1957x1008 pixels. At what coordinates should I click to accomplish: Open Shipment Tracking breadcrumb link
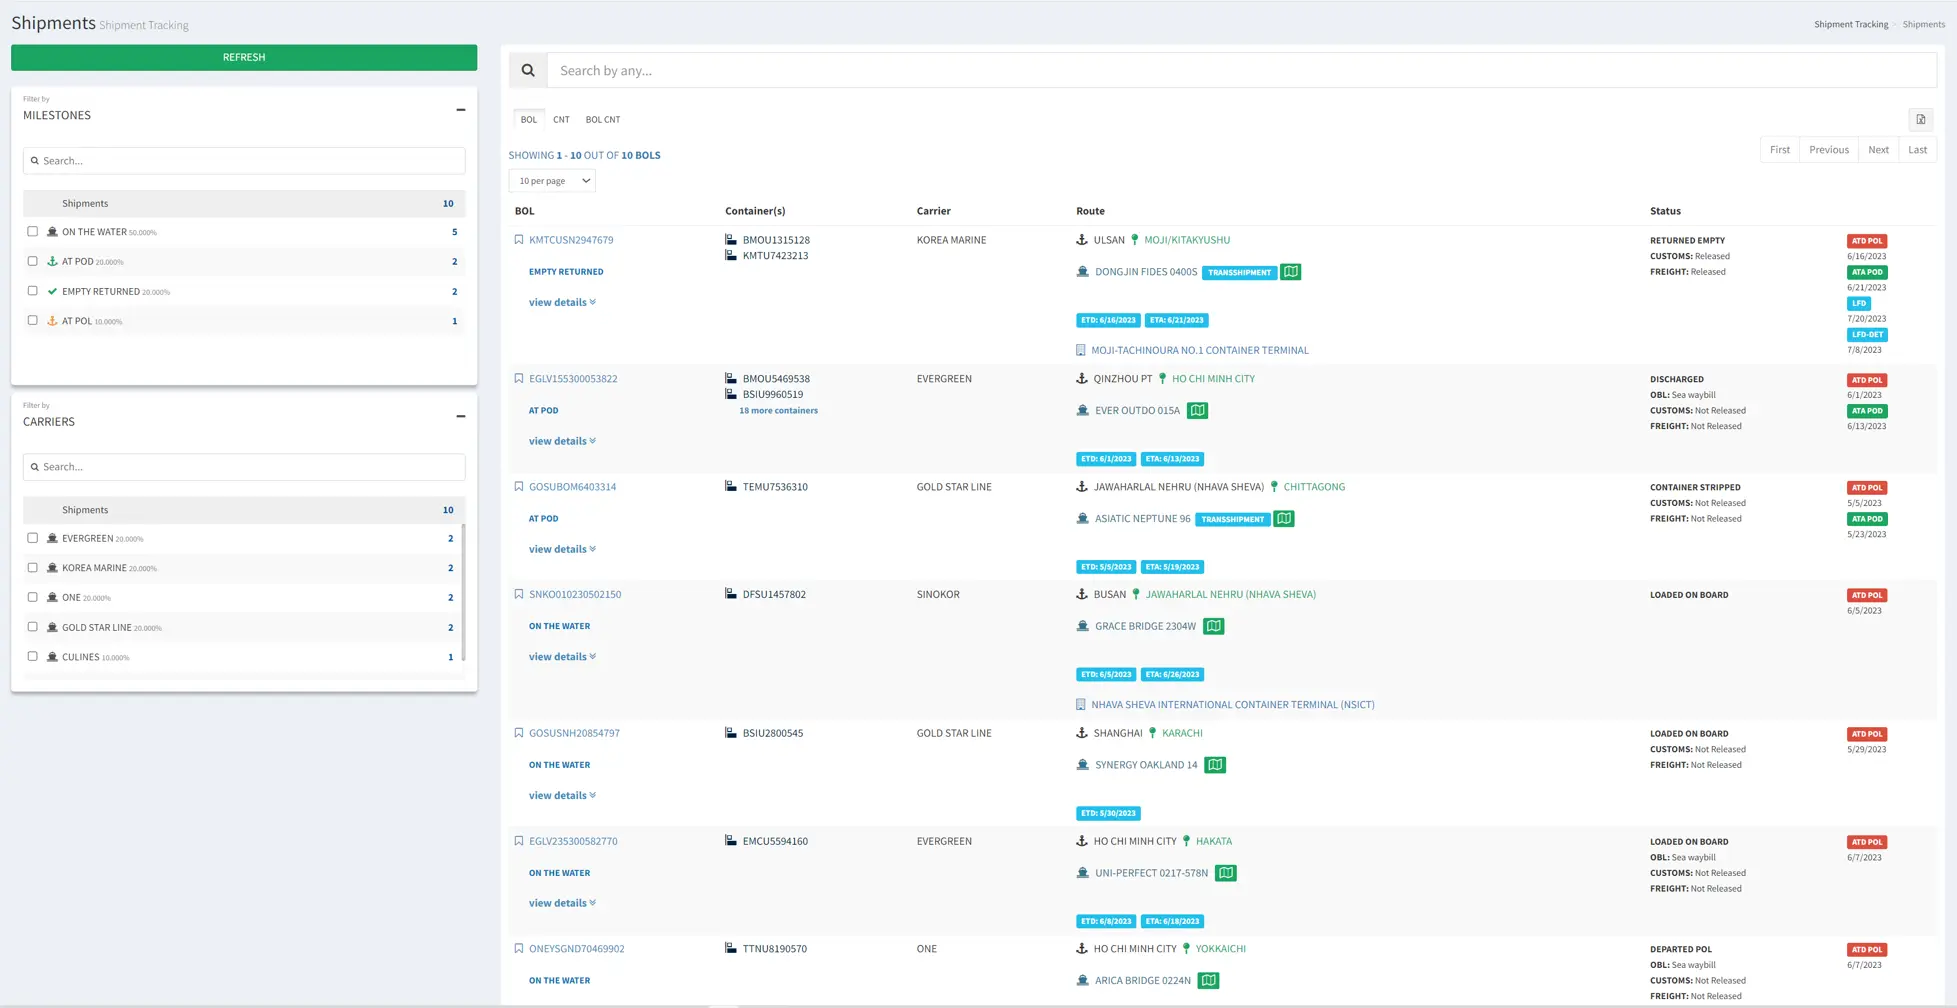click(1851, 24)
